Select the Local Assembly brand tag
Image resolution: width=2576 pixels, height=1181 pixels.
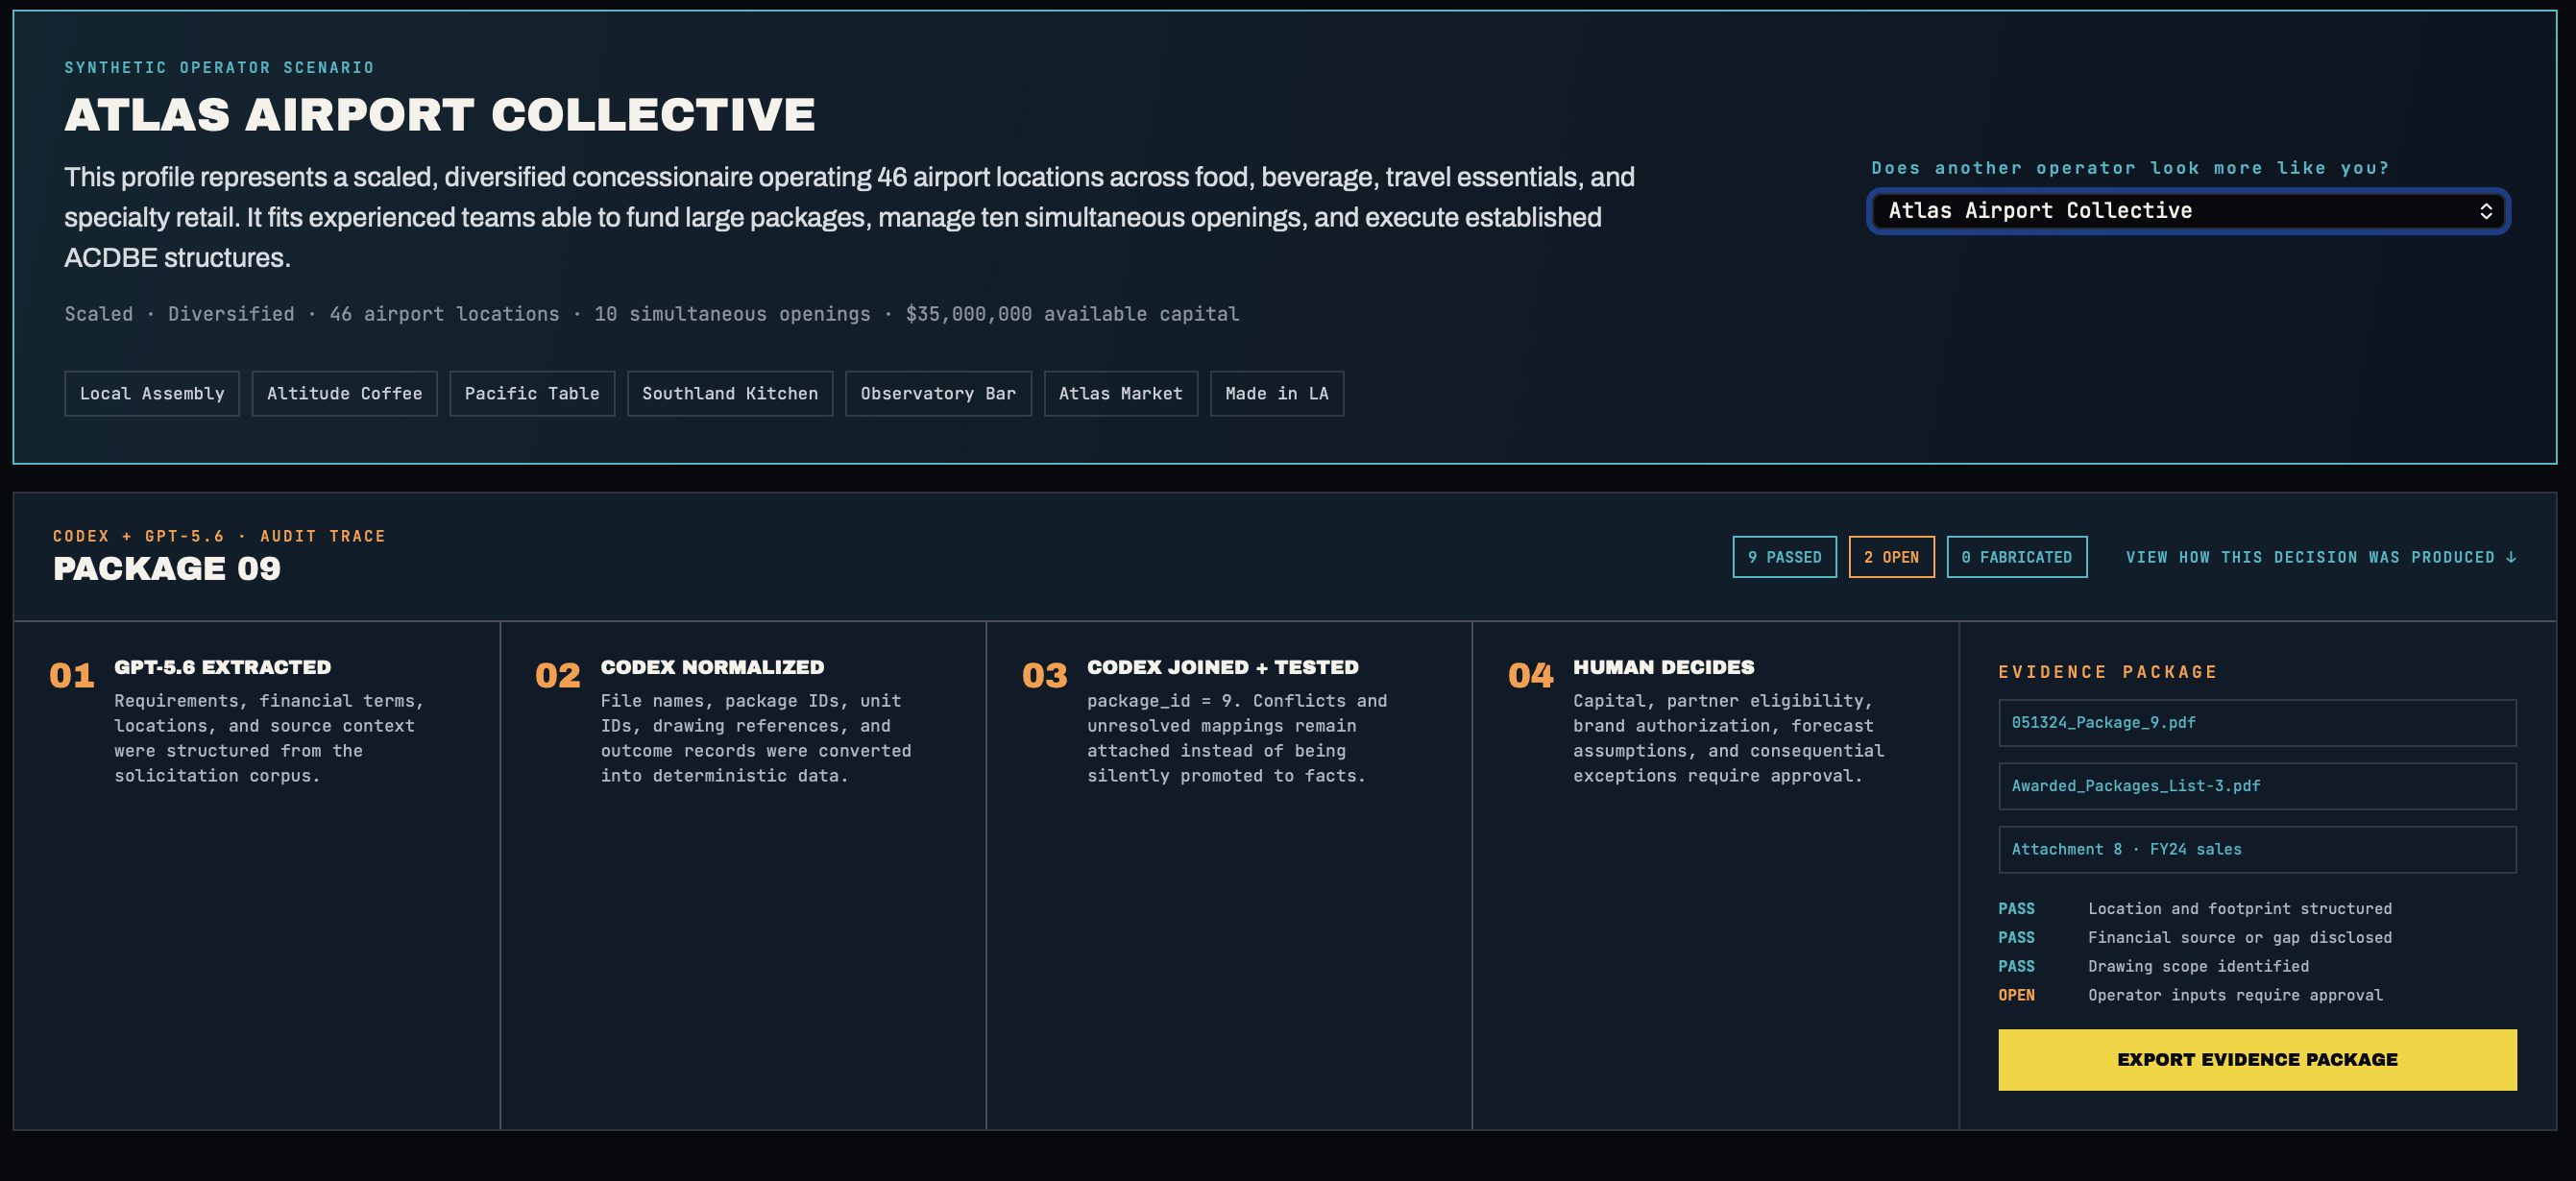coord(152,394)
